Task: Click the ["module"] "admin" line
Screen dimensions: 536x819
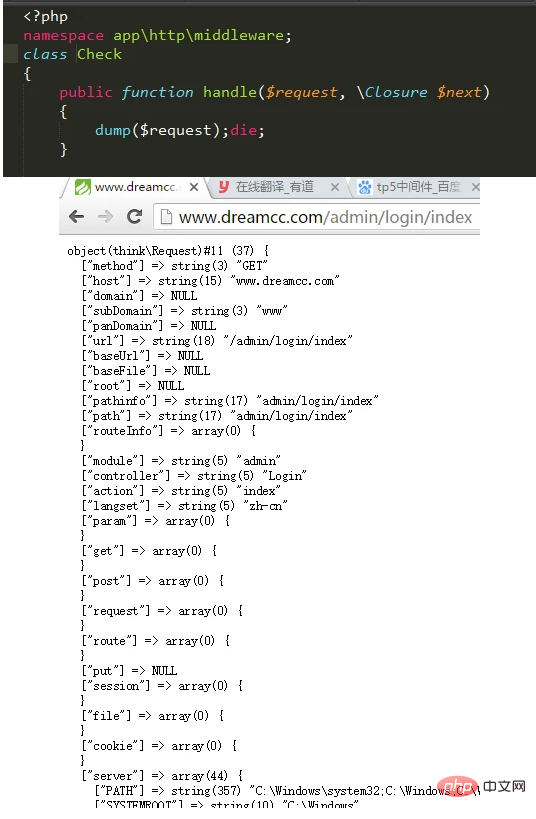Action: point(181,461)
